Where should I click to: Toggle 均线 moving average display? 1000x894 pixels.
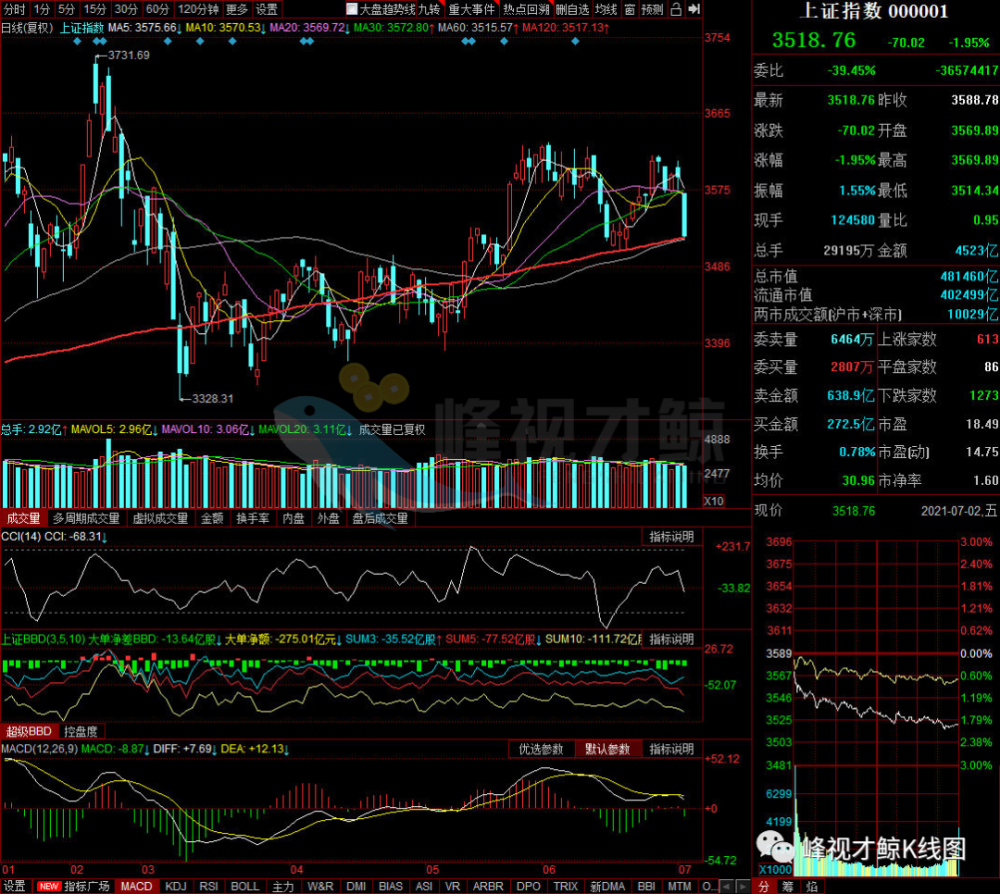click(606, 10)
